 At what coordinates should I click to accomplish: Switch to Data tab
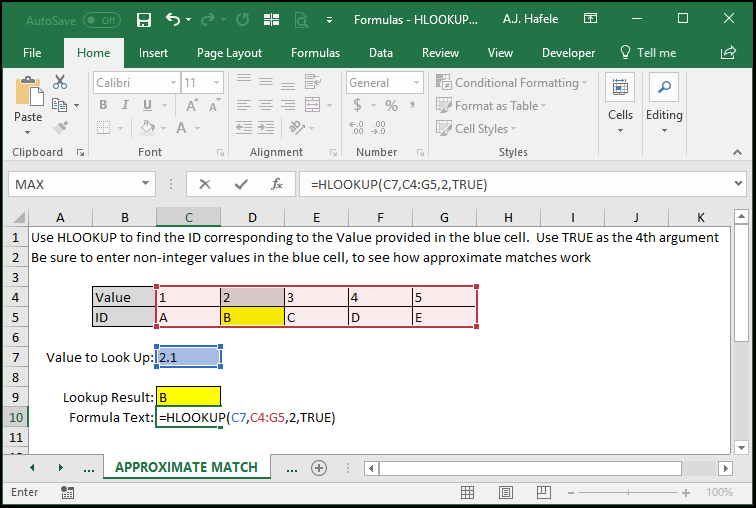tap(380, 53)
